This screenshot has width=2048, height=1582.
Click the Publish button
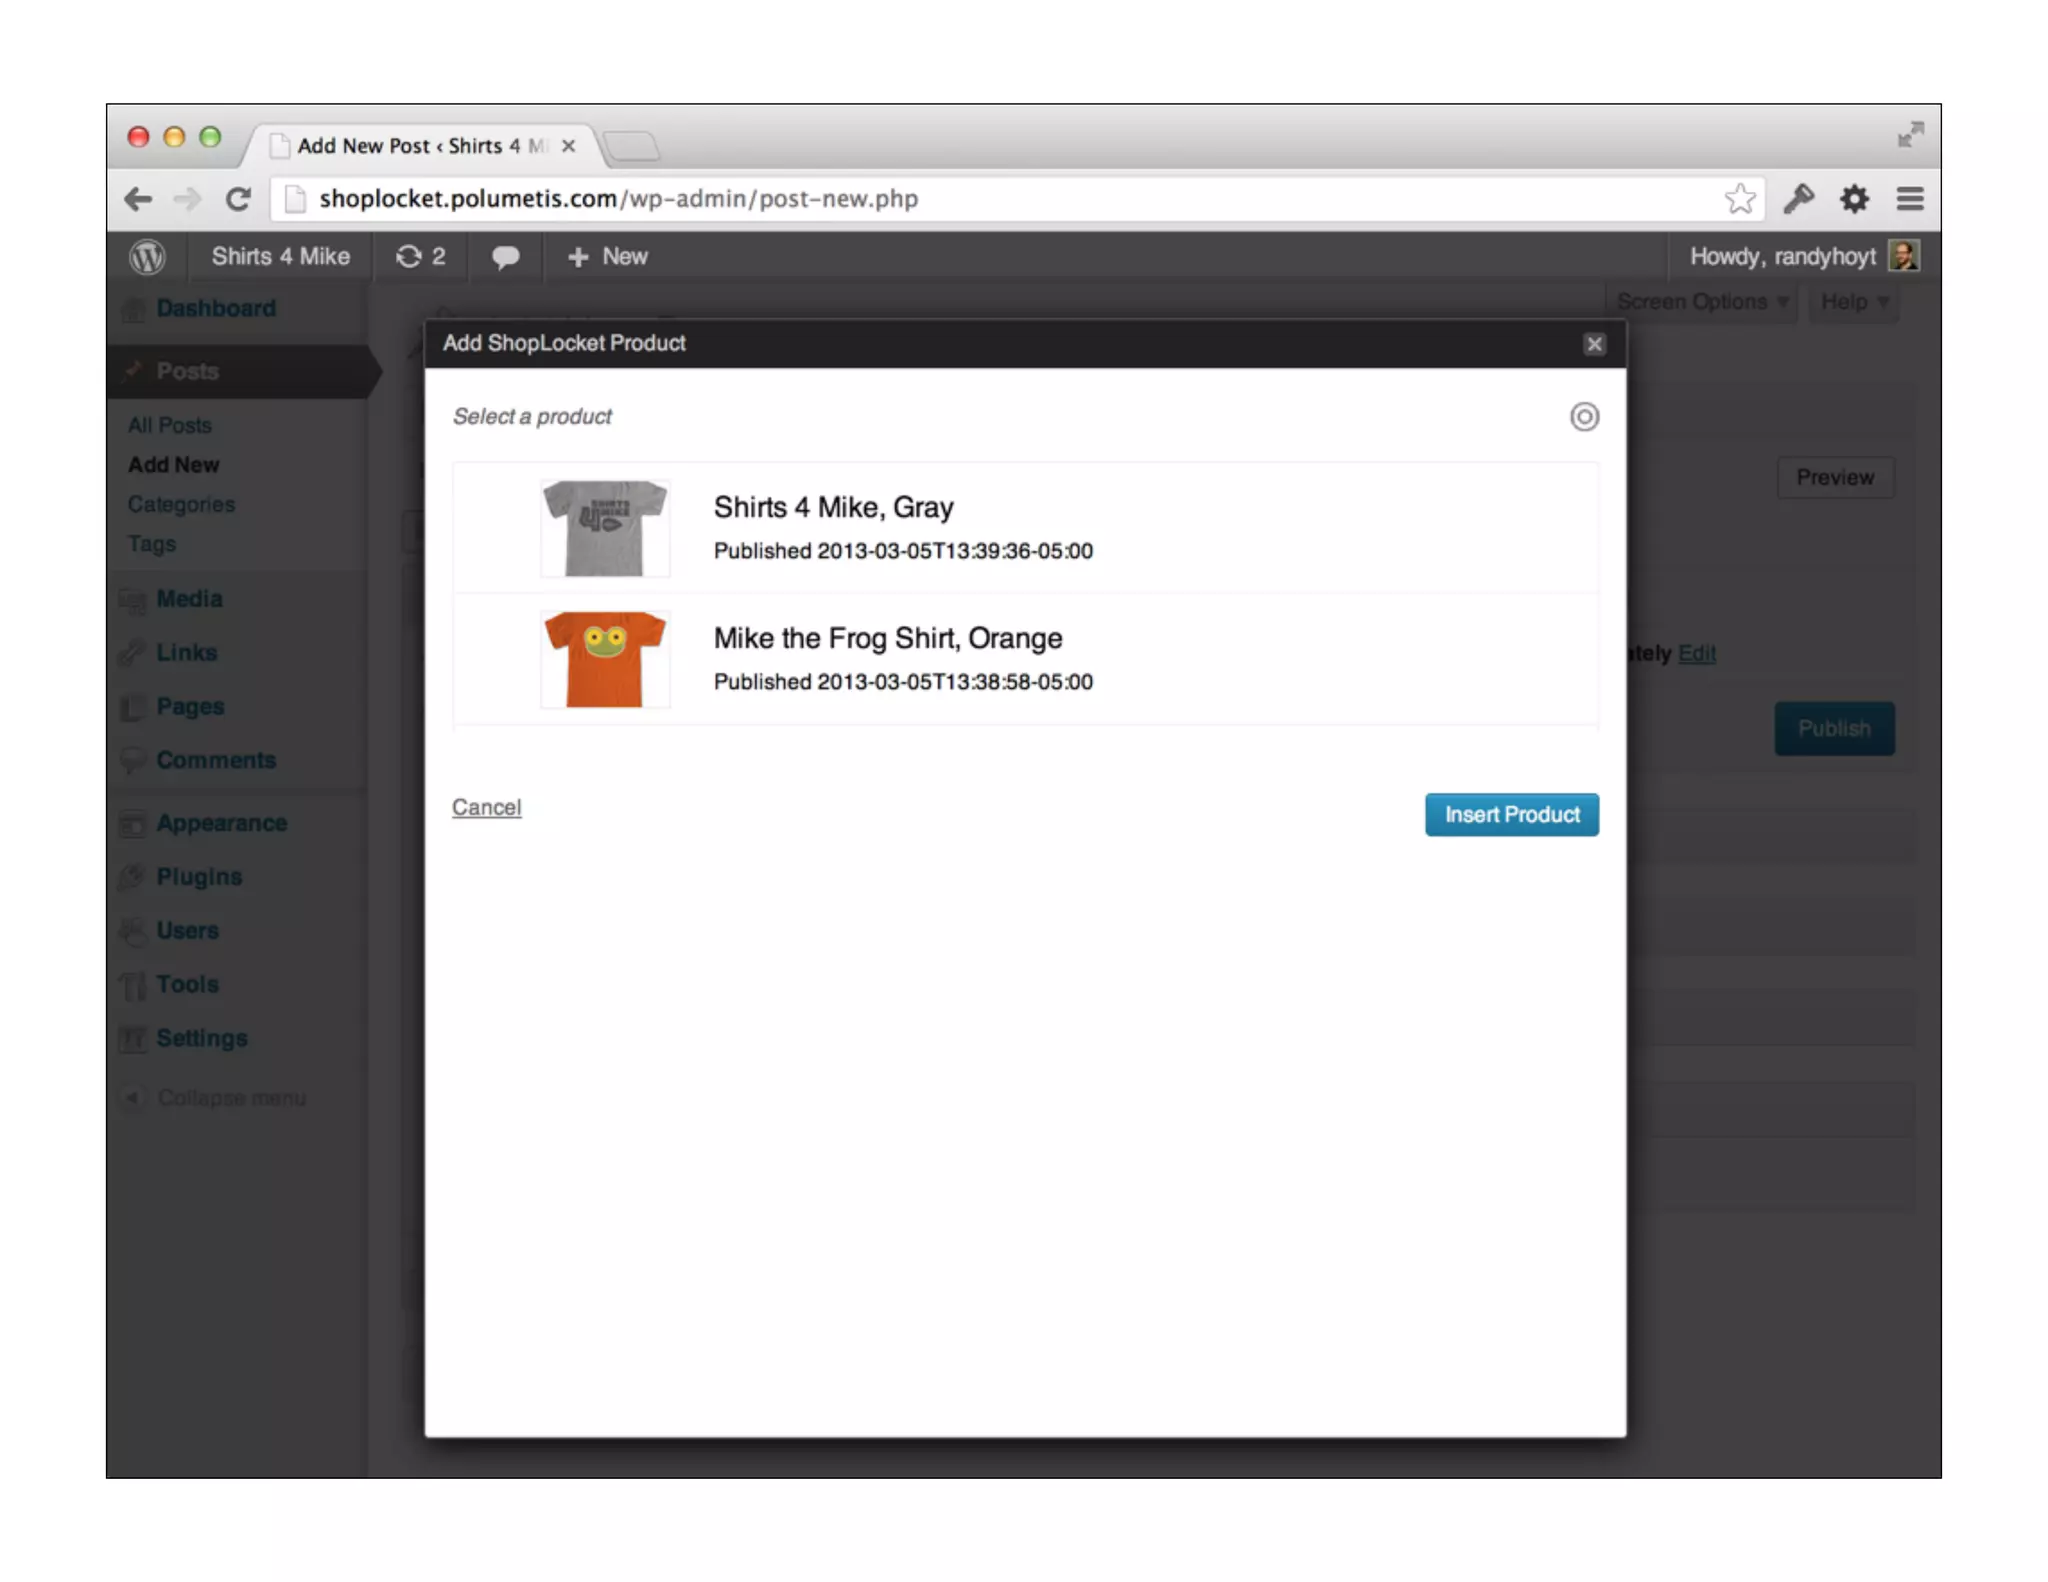click(x=1834, y=729)
